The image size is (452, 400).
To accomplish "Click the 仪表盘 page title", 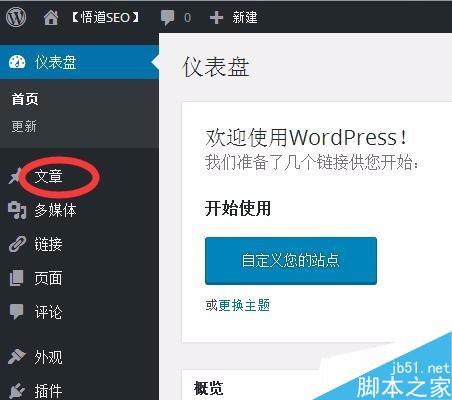I will 216,67.
